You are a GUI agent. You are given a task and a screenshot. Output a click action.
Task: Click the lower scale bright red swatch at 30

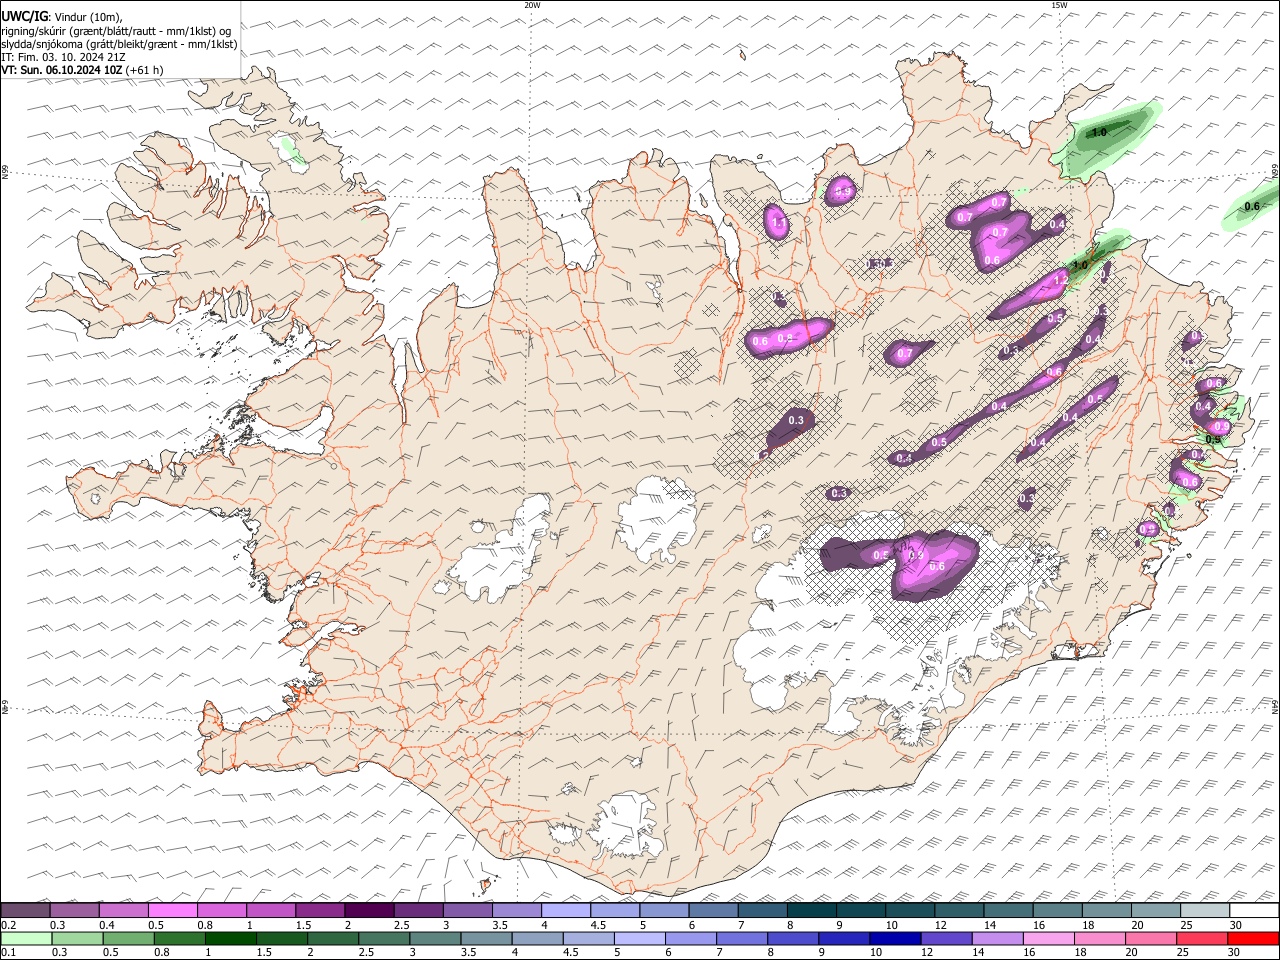click(x=1252, y=939)
